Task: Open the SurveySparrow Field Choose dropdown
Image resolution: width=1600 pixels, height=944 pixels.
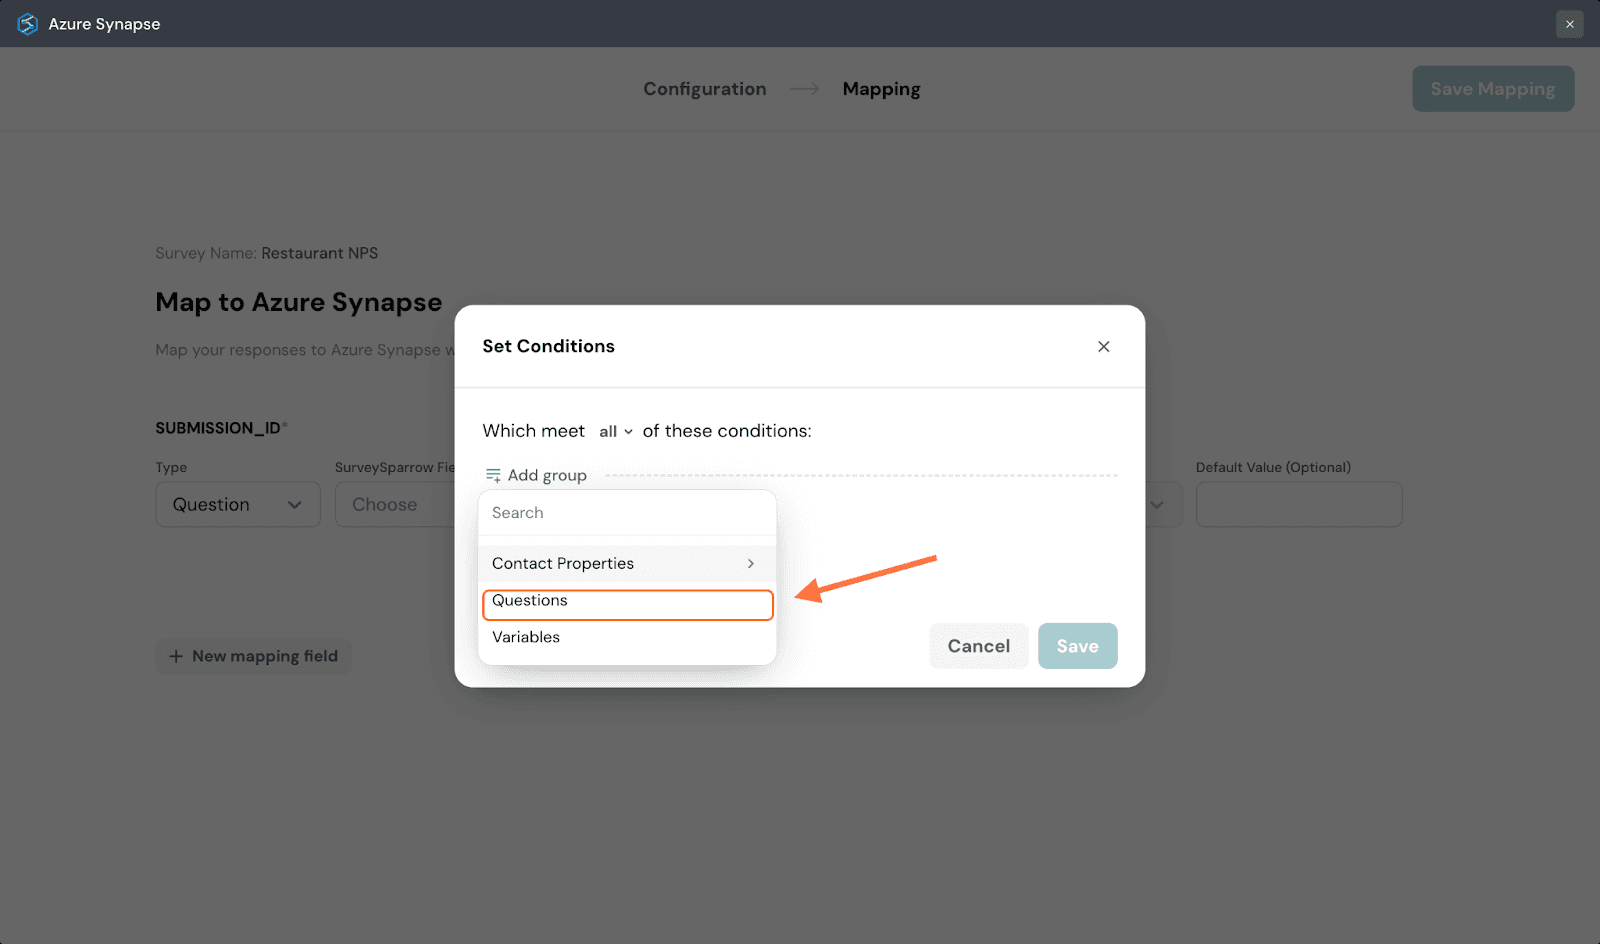Action: [395, 505]
